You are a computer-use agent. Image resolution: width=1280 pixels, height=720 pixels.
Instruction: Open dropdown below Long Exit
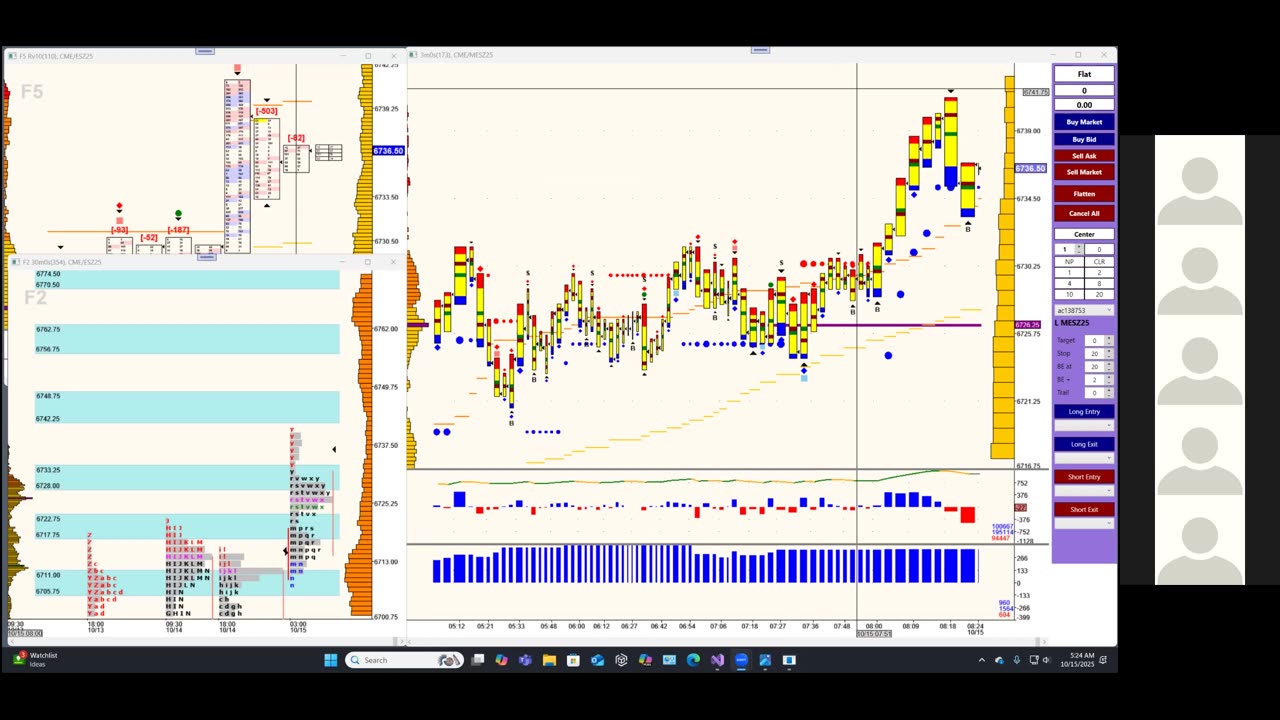point(1084,458)
